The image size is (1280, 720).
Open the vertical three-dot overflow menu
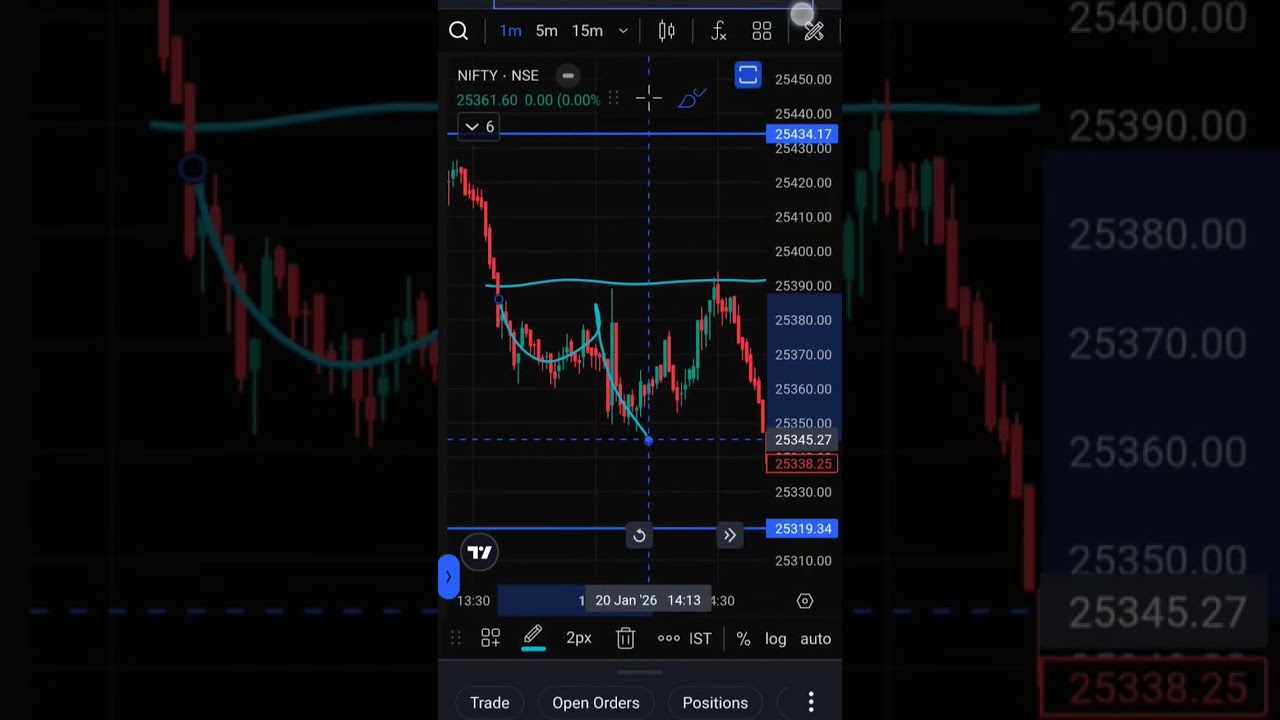[811, 703]
